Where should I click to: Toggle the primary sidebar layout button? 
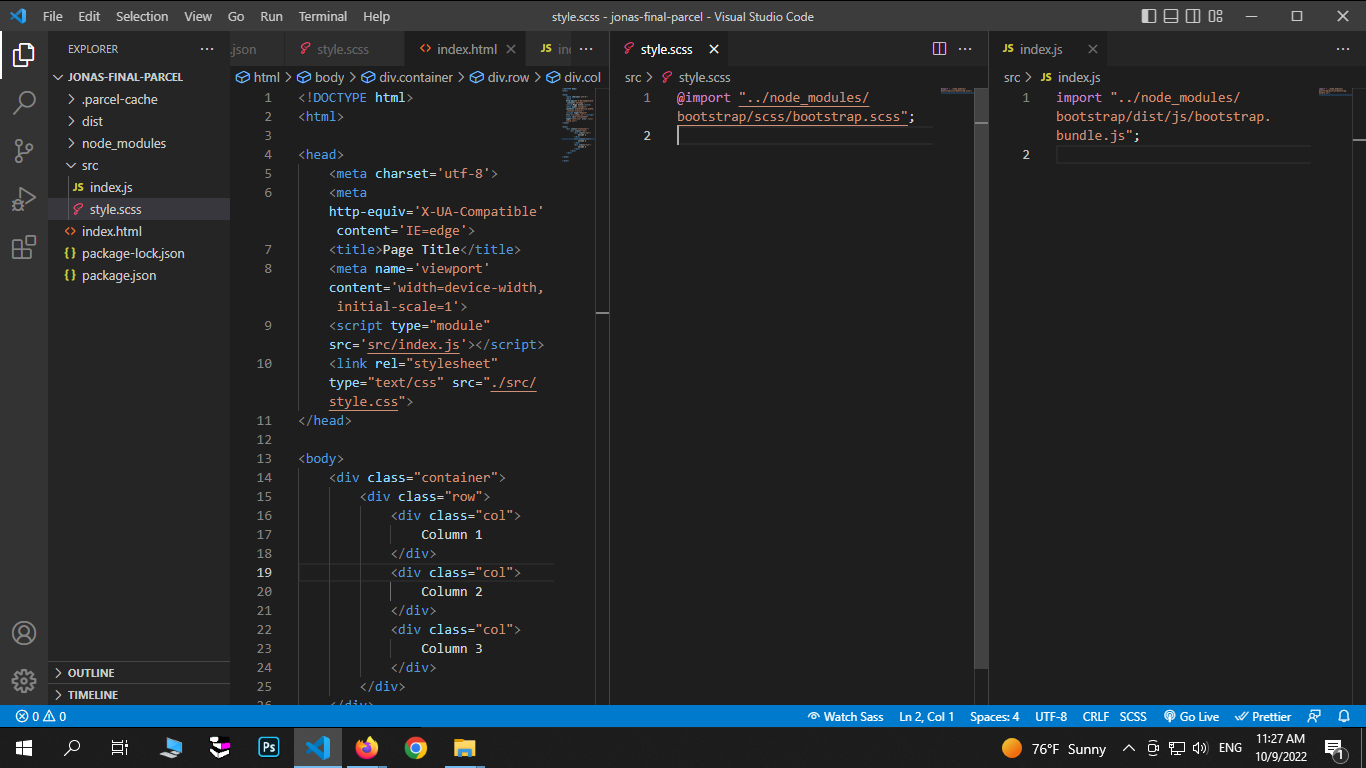1148,16
